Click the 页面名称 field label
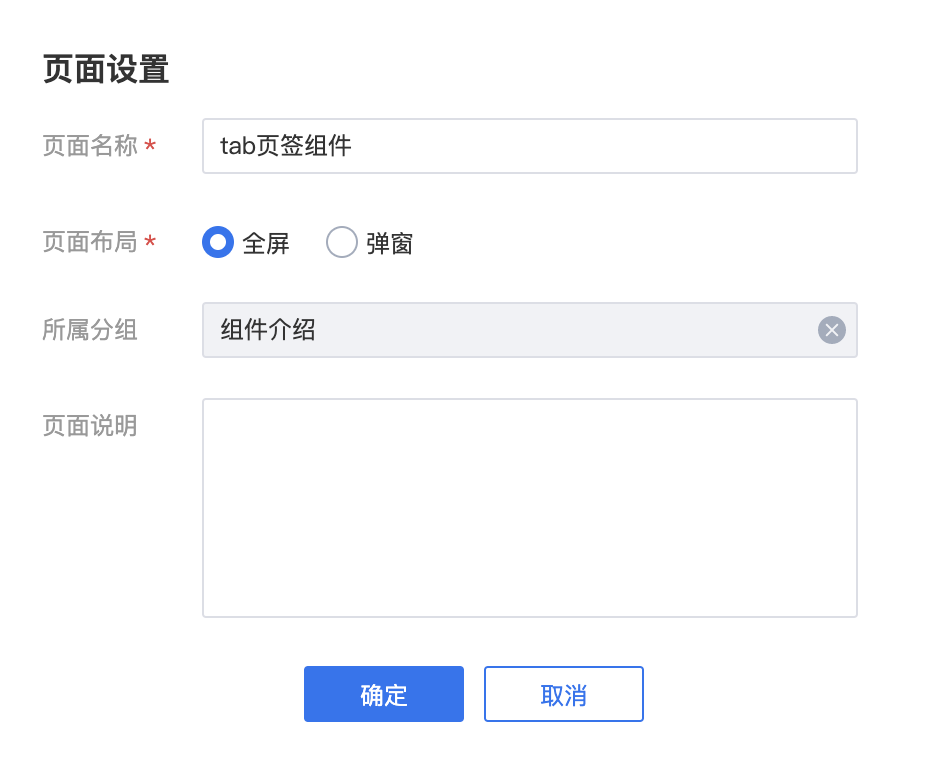 90,146
